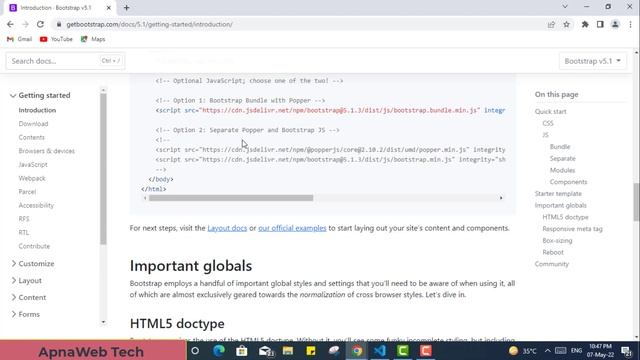This screenshot has width=640, height=360.
Task: Click the sidebar navigation scrollbar
Action: pyautogui.click(x=103, y=169)
